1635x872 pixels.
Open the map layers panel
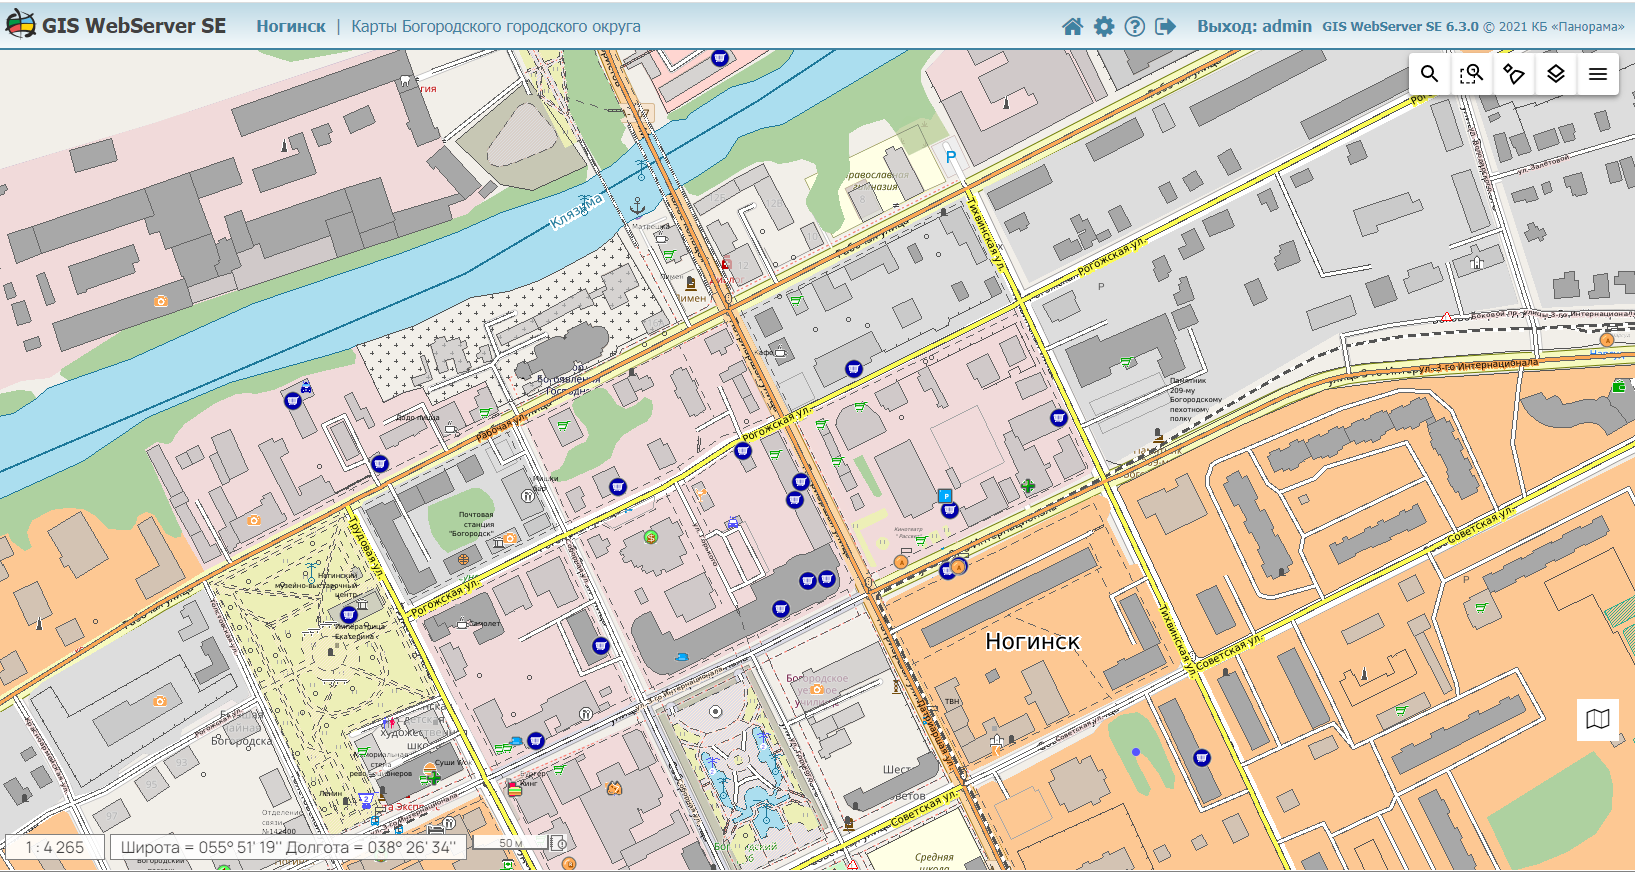tap(1556, 74)
